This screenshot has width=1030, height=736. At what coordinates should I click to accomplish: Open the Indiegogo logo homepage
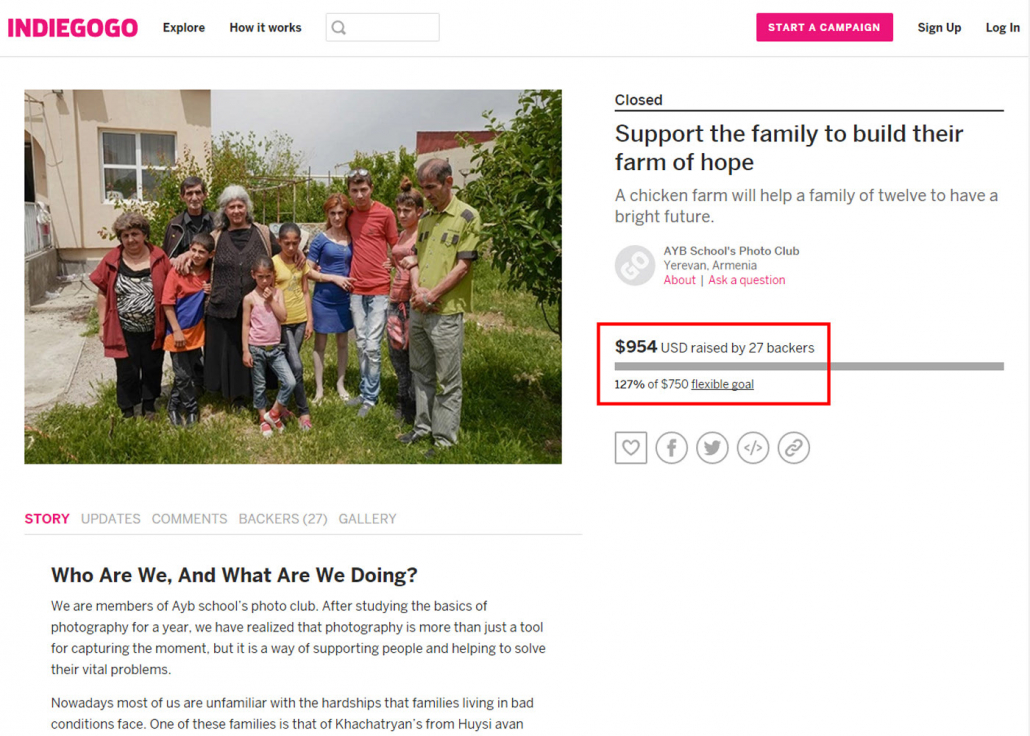click(x=72, y=28)
